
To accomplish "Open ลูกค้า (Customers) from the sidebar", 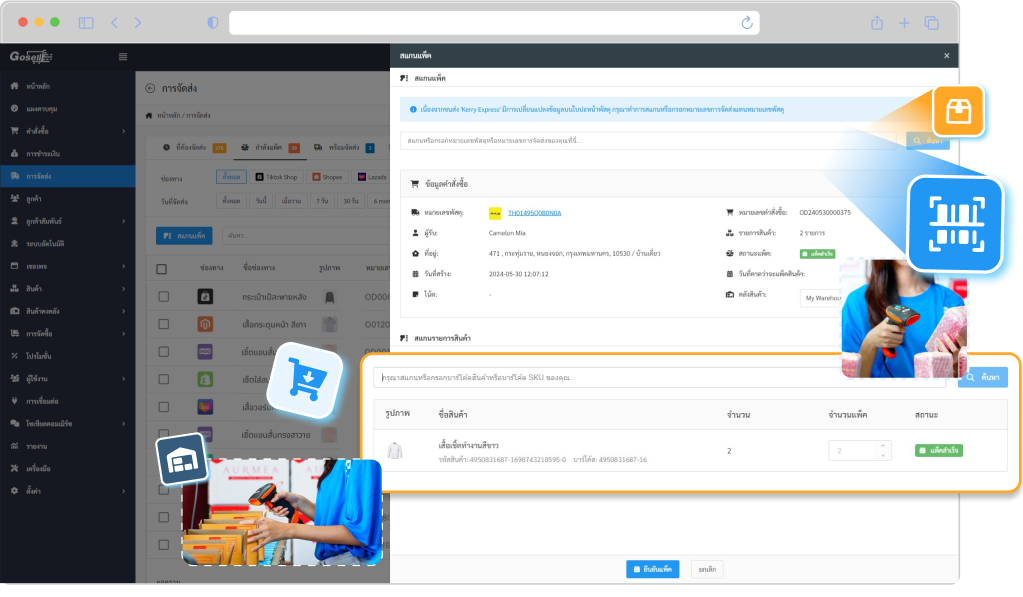I will coord(33,199).
